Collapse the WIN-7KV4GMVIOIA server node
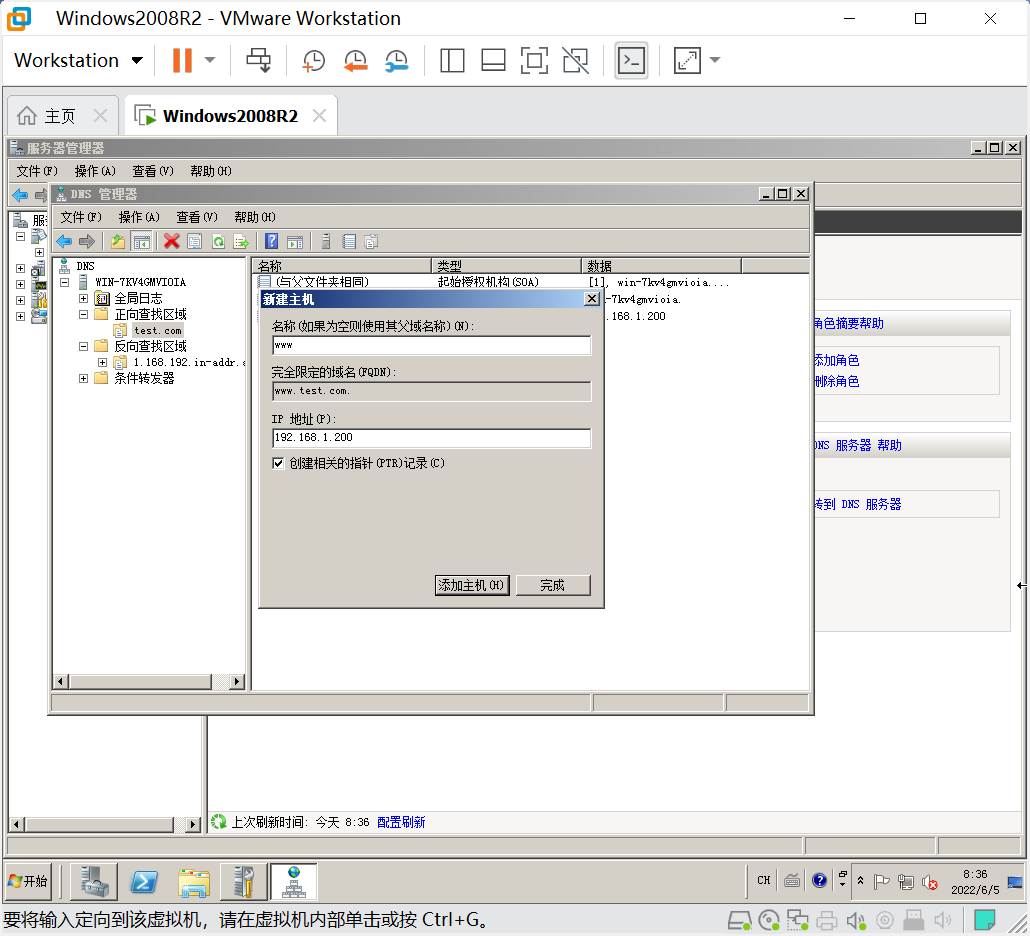The width and height of the screenshot is (1030, 936). click(x=64, y=282)
